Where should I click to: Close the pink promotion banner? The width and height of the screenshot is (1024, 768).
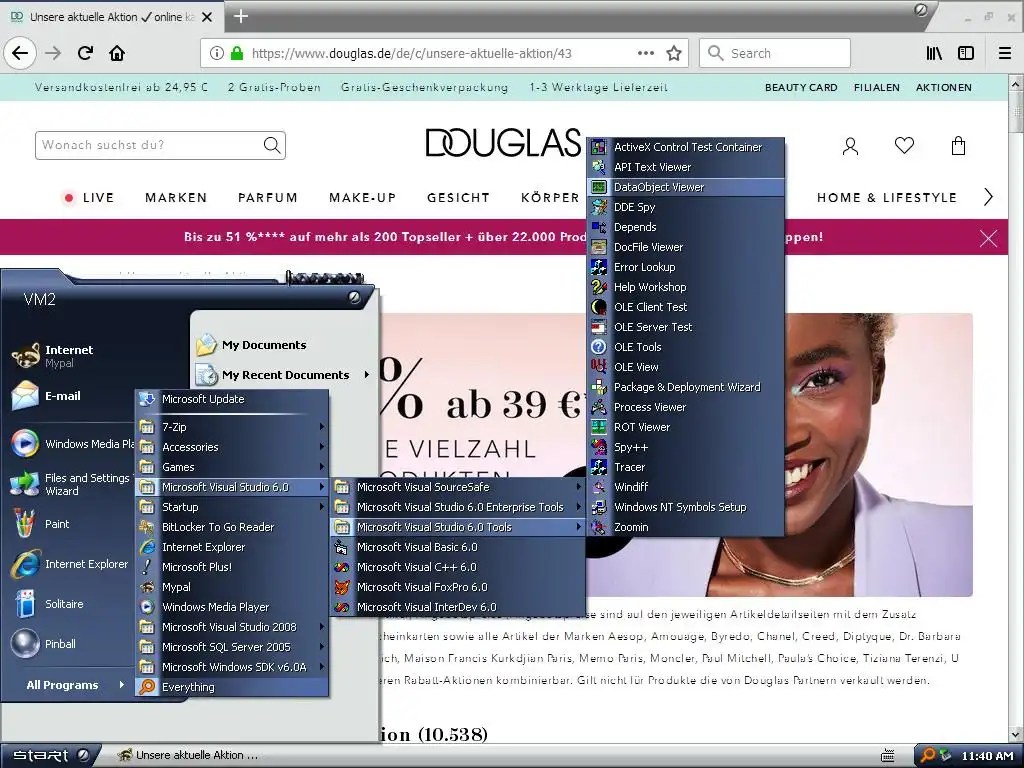pos(988,238)
